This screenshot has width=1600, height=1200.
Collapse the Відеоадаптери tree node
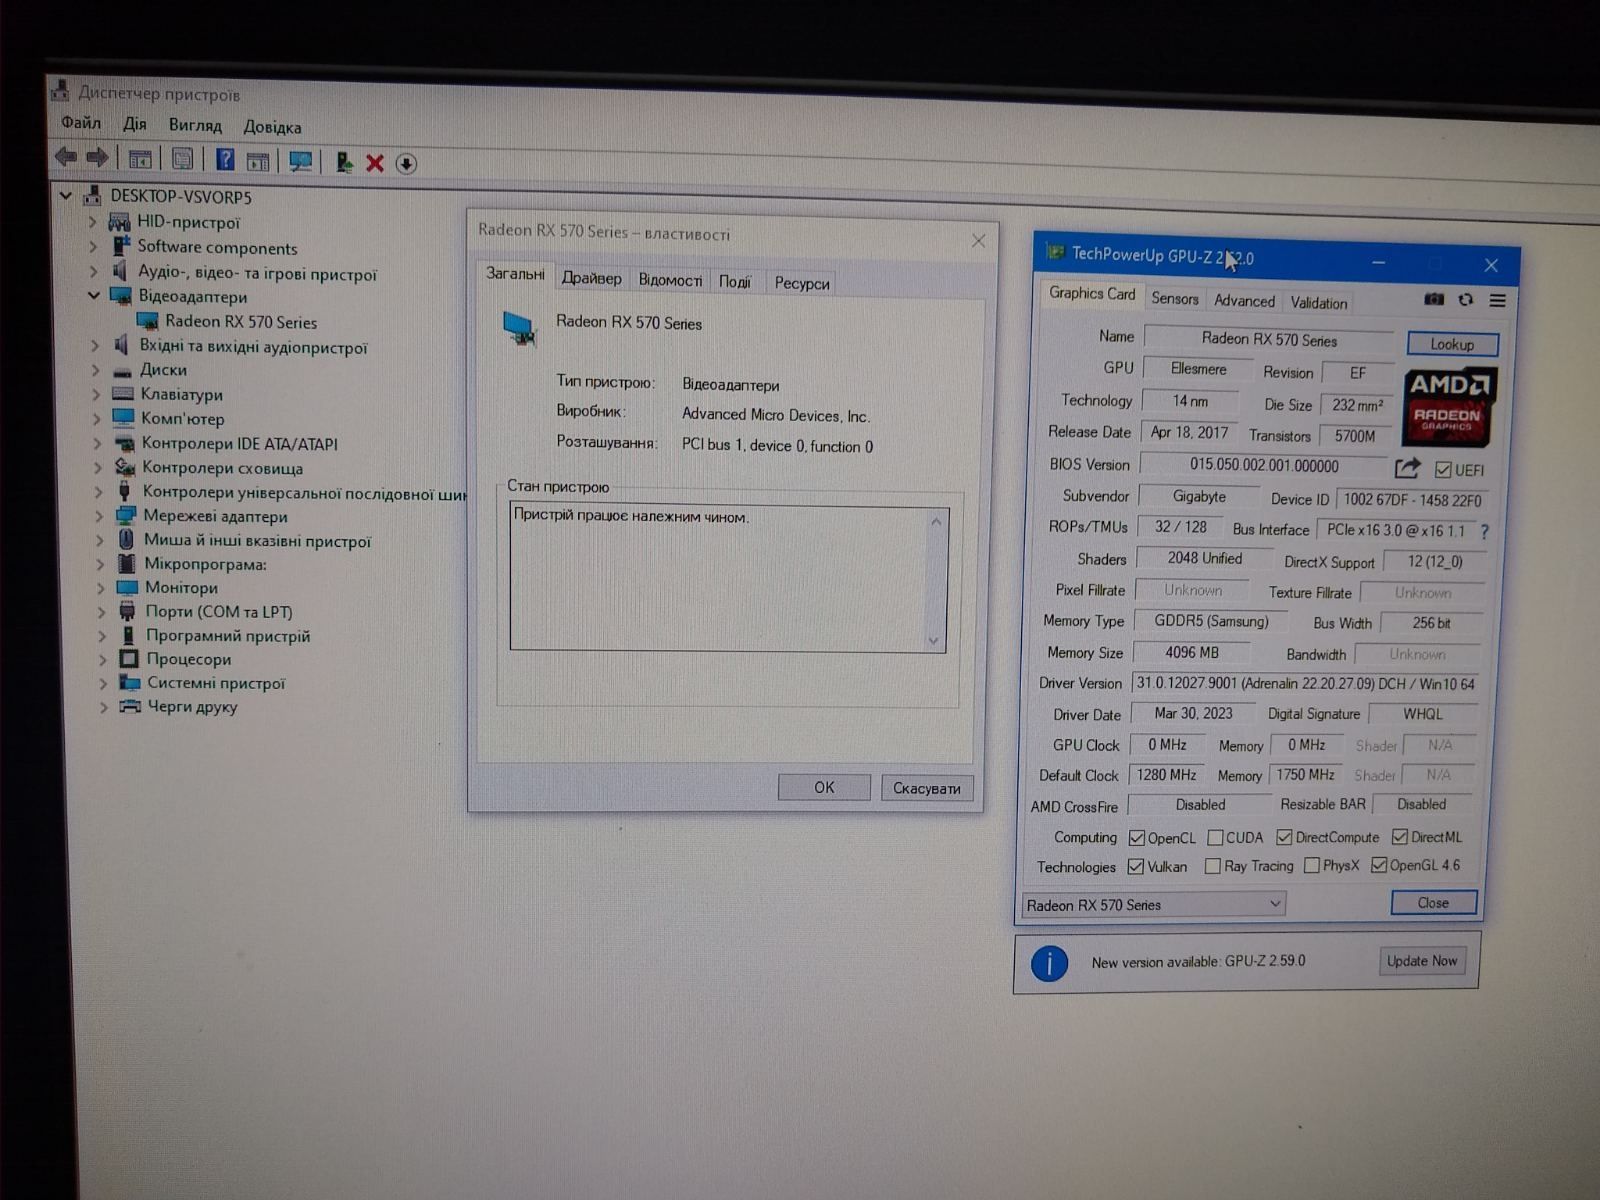tap(93, 295)
